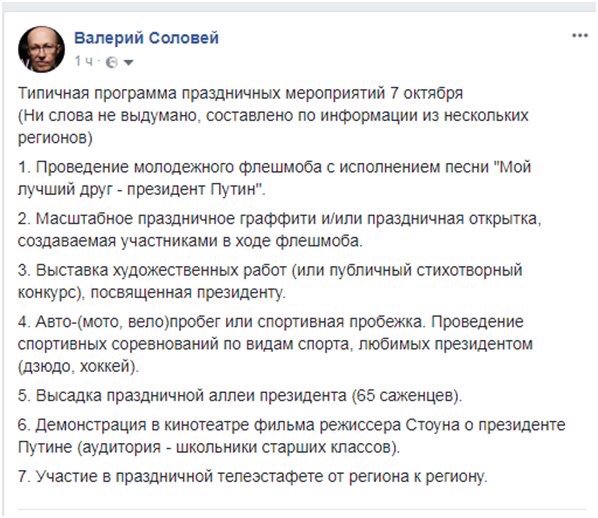Click the word 'регионов' ending the intro
This screenshot has height=518, width=598.
pos(55,138)
